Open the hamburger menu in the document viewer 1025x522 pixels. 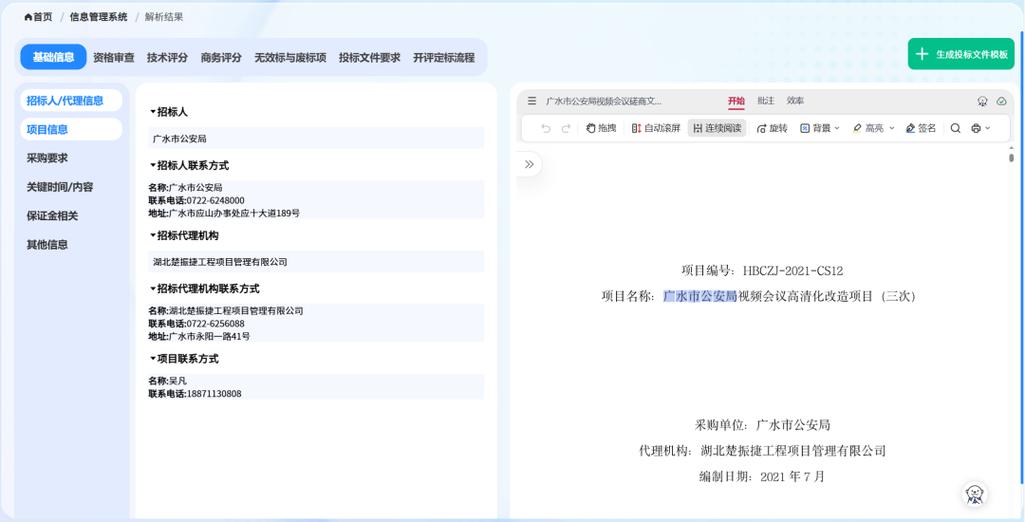point(531,101)
